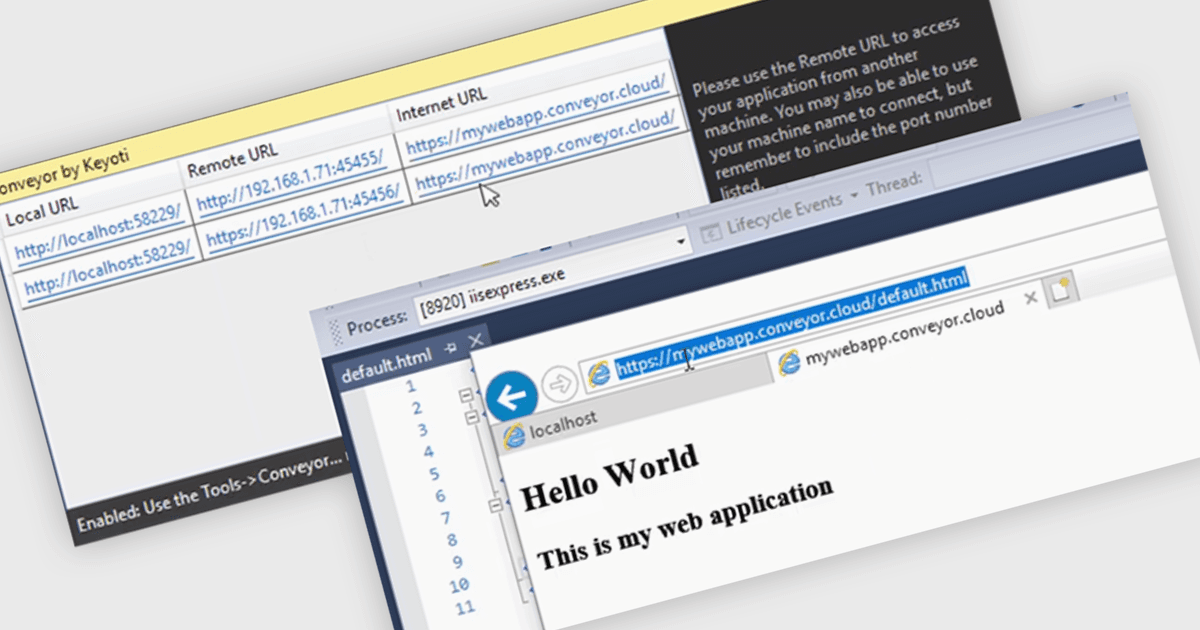Click the Enabled status bar message
Viewport: 1200px width, 630px height.
pyautogui.click(x=210, y=493)
